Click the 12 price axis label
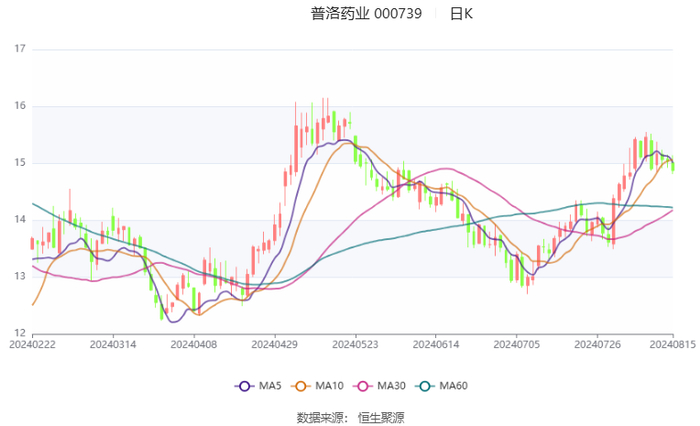Image resolution: width=700 pixels, height=426 pixels. (x=20, y=333)
